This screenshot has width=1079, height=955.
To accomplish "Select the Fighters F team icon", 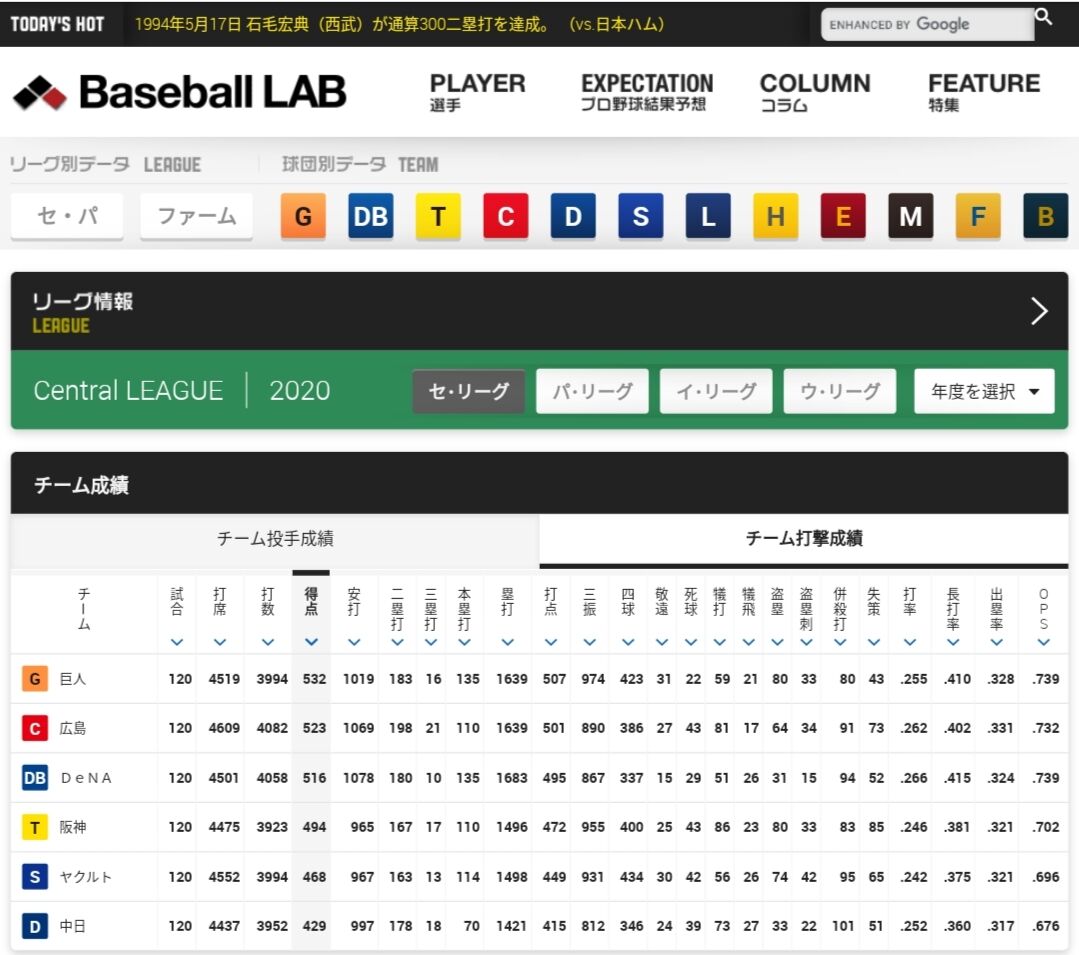I will (977, 216).
